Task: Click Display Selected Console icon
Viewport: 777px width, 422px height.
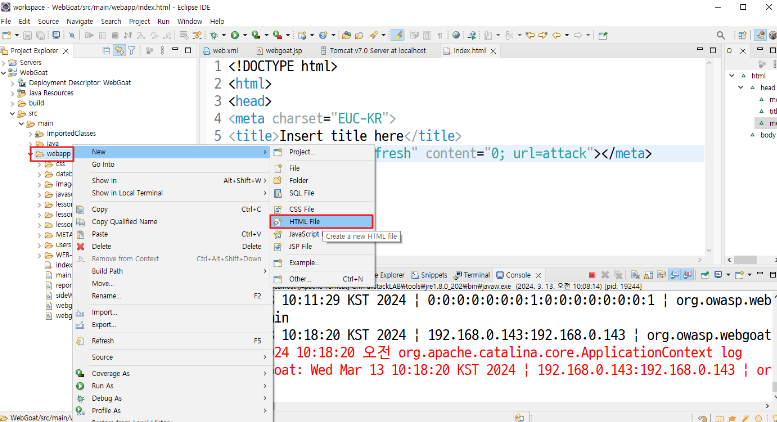Action: [718, 275]
